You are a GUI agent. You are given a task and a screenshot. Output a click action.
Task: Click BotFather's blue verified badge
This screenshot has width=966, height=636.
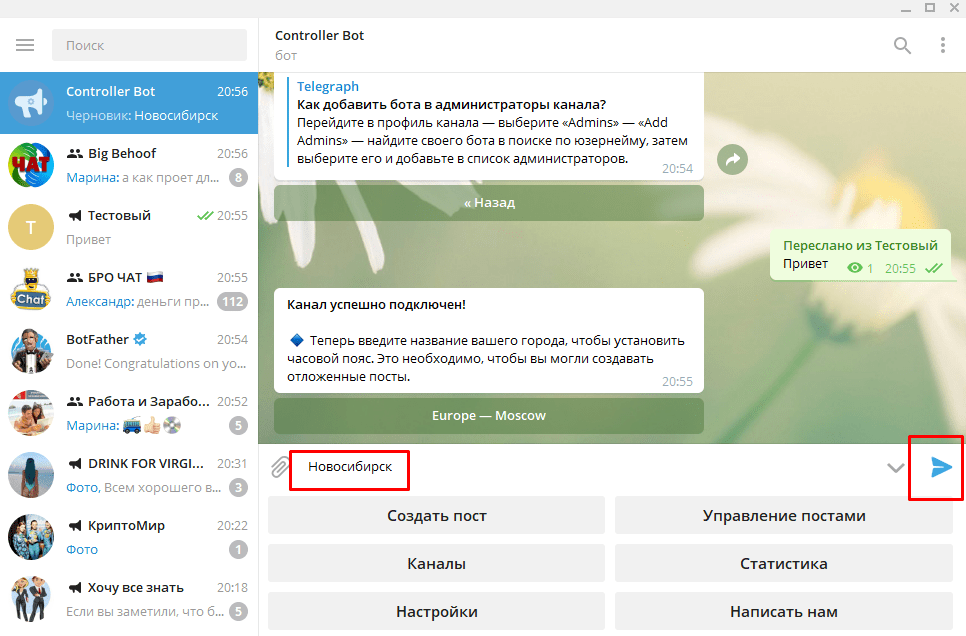pyautogui.click(x=140, y=339)
